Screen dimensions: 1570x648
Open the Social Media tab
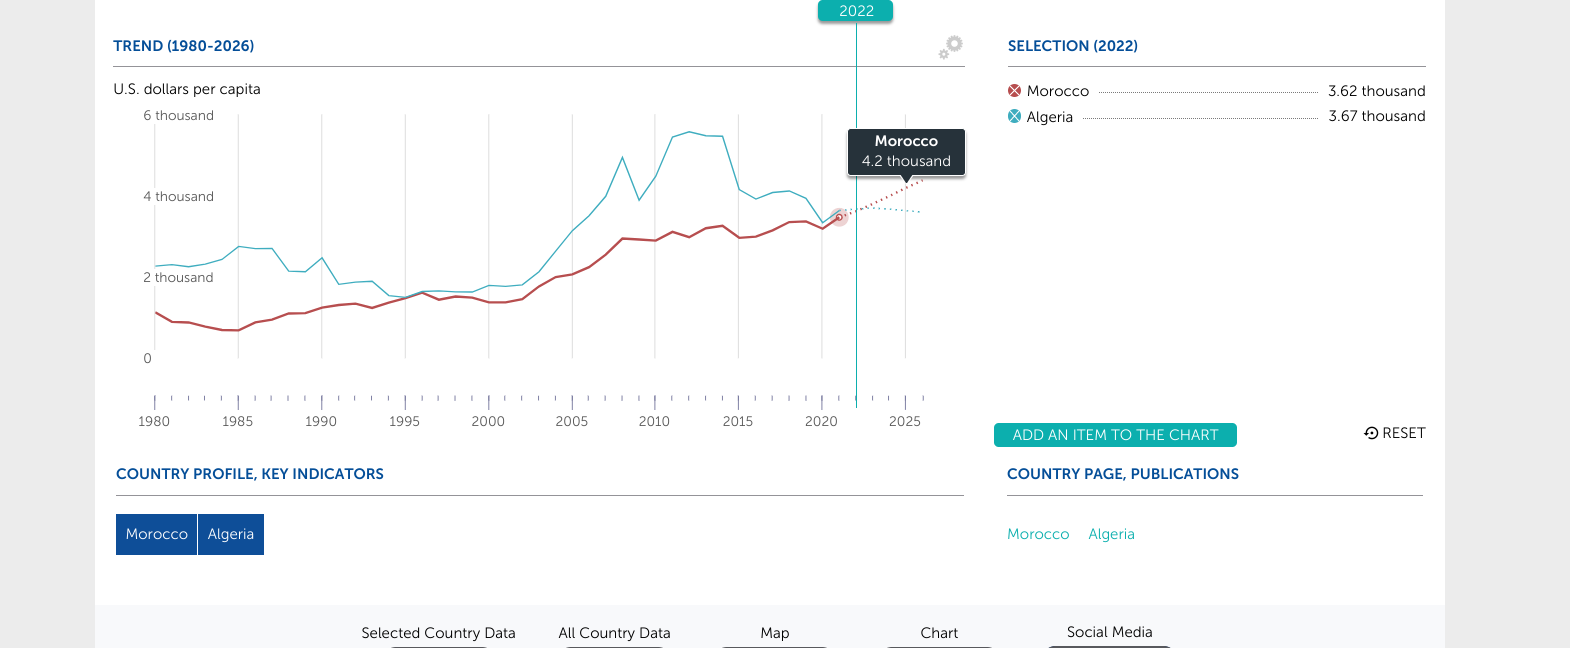click(1109, 632)
